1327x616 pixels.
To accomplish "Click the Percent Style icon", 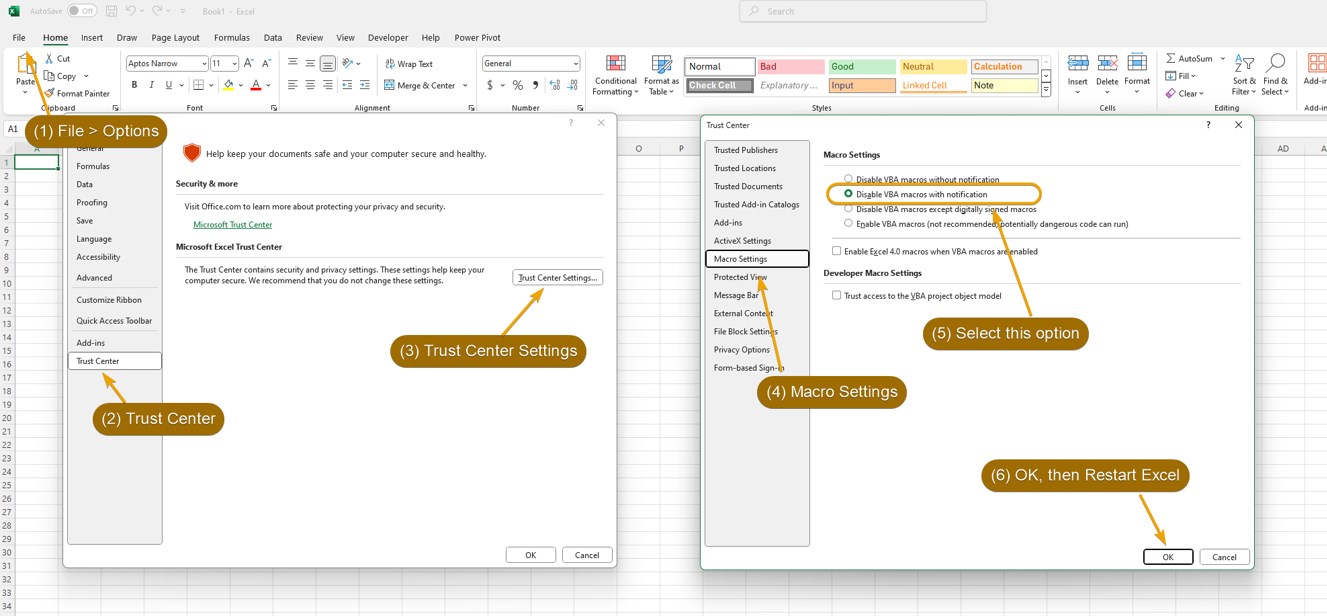I will tap(517, 85).
